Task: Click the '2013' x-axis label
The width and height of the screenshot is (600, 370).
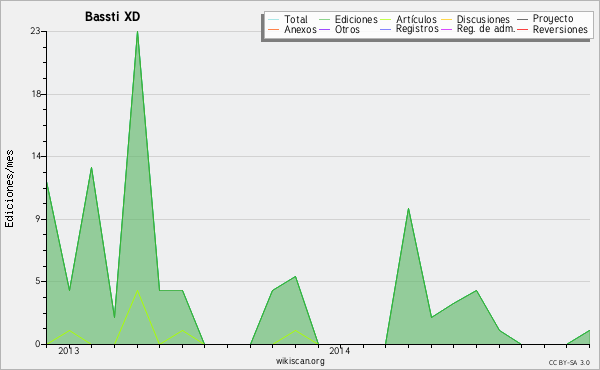Action: (x=69, y=351)
